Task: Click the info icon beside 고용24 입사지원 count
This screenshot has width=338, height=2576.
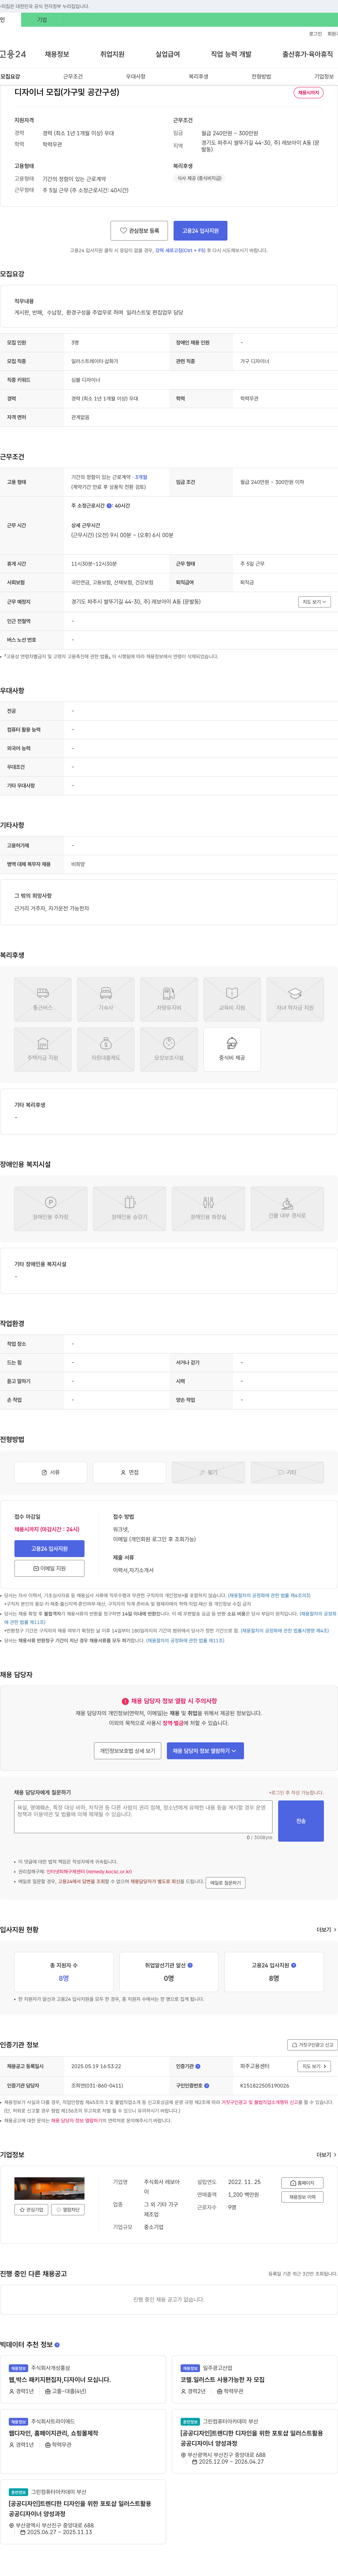Action: 294,1965
